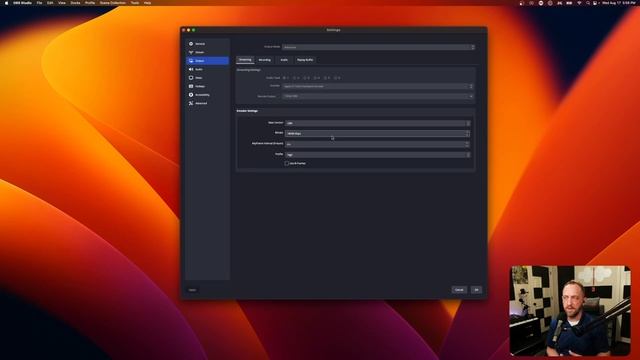
Task: Open the Rate Control dropdown
Action: coord(378,123)
